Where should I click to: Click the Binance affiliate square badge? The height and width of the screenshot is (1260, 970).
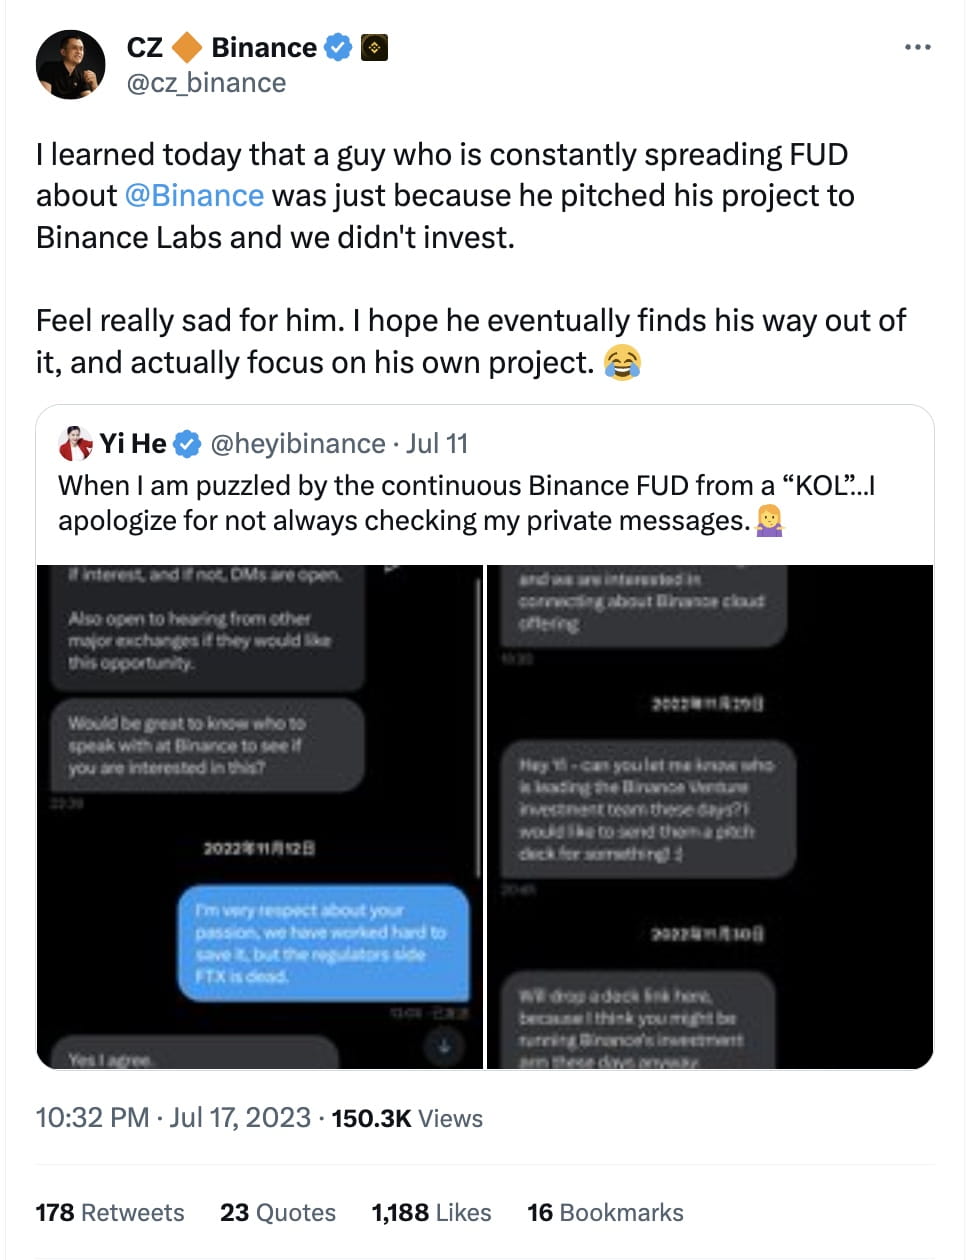click(x=374, y=46)
